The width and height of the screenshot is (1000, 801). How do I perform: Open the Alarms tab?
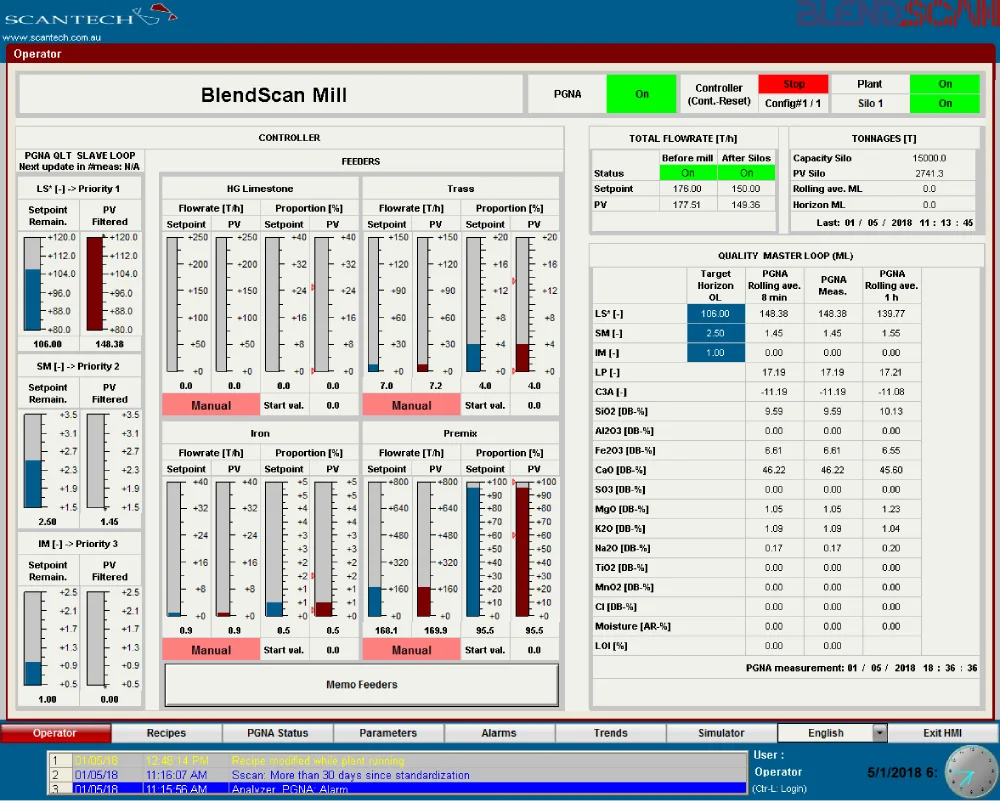point(499,733)
